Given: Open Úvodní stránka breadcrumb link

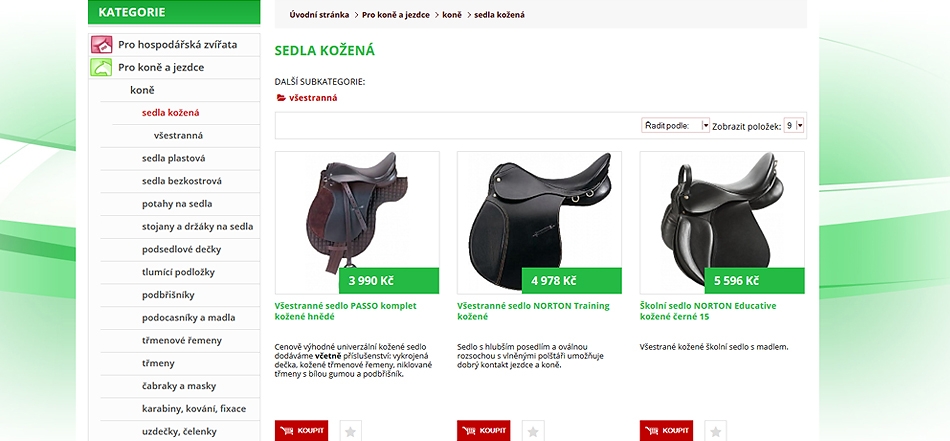Looking at the screenshot, I should 319,15.
